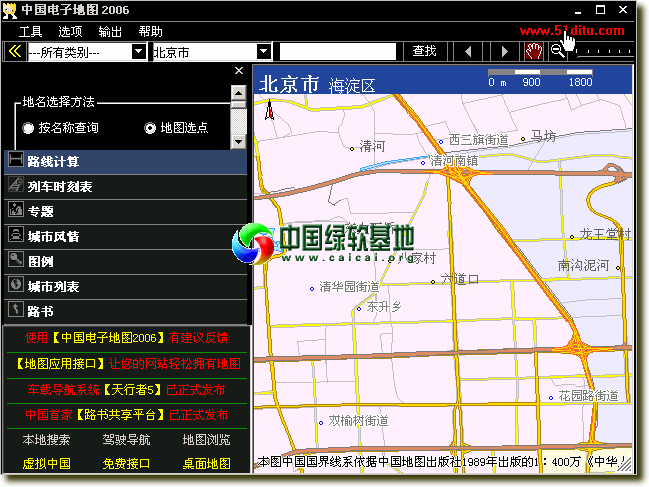This screenshot has width=649, height=487.
Task: Open the 输出 menu
Action: tap(110, 32)
